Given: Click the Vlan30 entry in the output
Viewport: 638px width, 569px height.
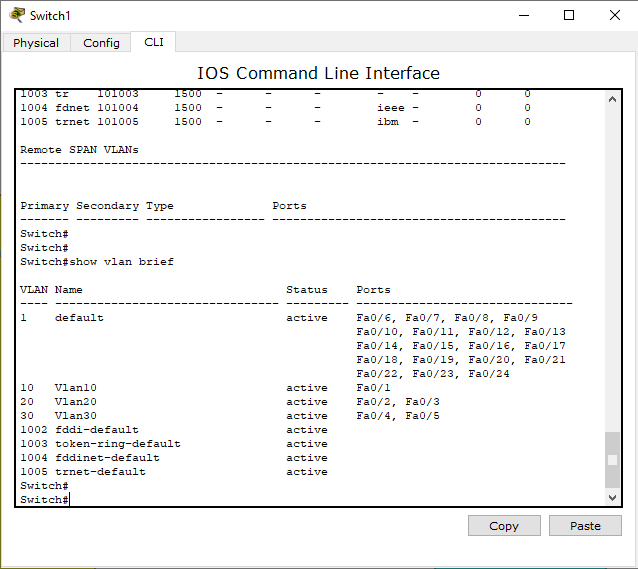Looking at the screenshot, I should click(76, 416).
